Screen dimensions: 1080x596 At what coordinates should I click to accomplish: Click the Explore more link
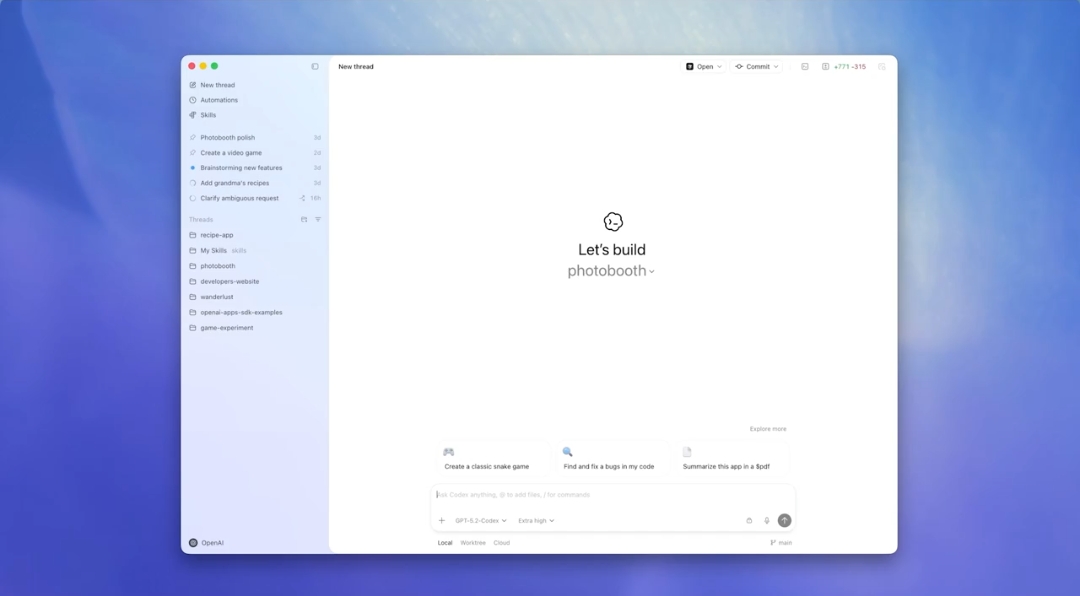[768, 428]
